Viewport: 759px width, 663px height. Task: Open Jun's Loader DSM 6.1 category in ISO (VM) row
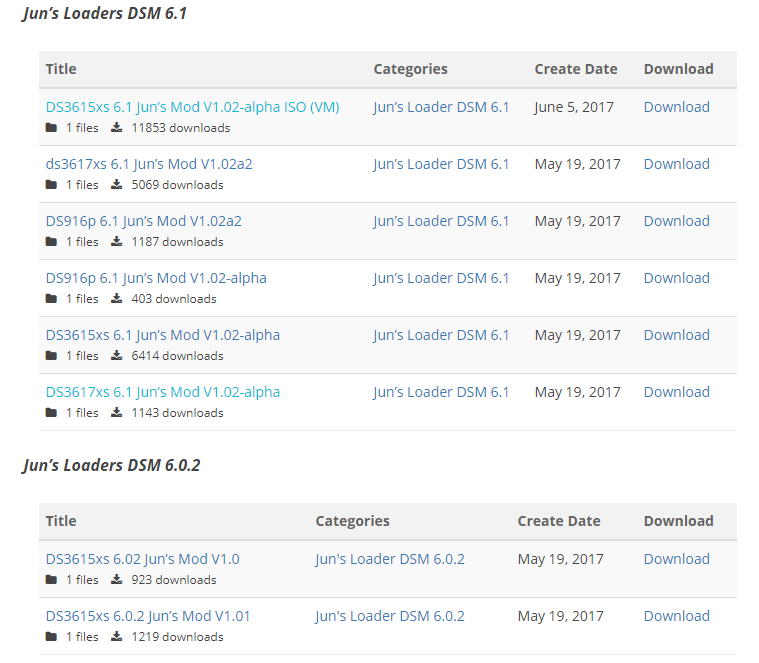(x=441, y=107)
